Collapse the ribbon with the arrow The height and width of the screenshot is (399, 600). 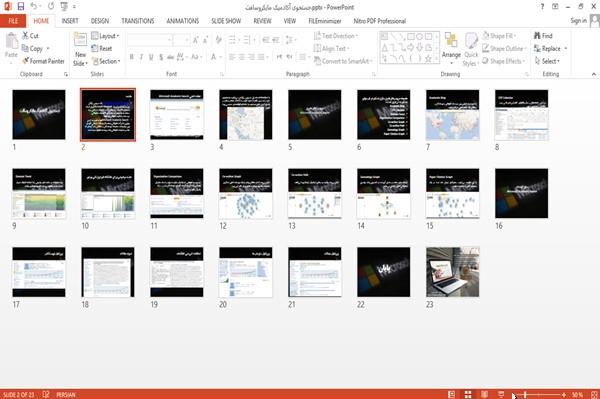594,74
